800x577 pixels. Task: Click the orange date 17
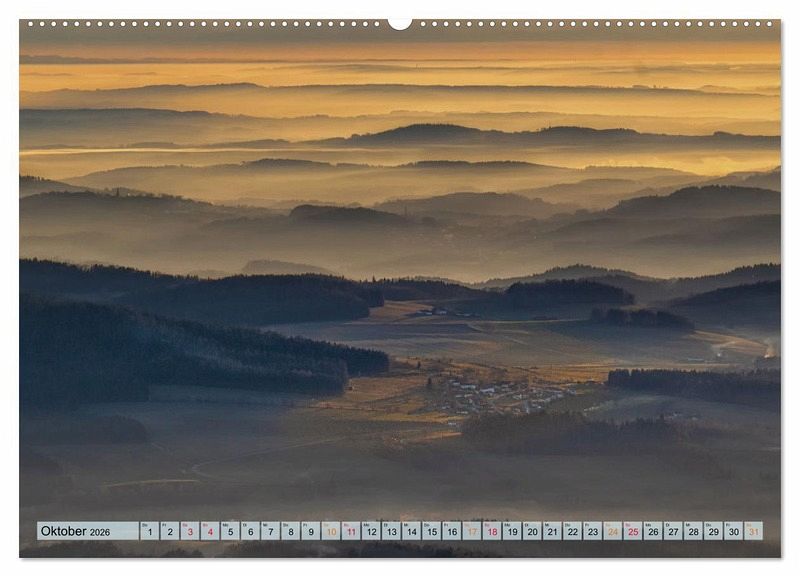472,531
